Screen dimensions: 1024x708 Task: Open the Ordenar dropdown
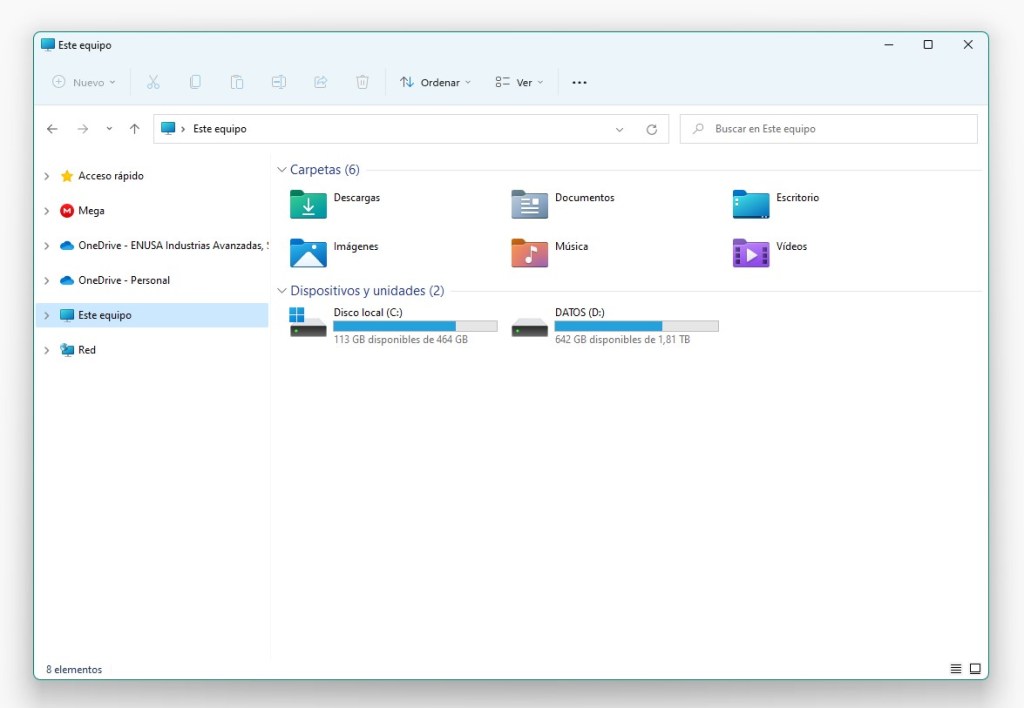pos(435,82)
